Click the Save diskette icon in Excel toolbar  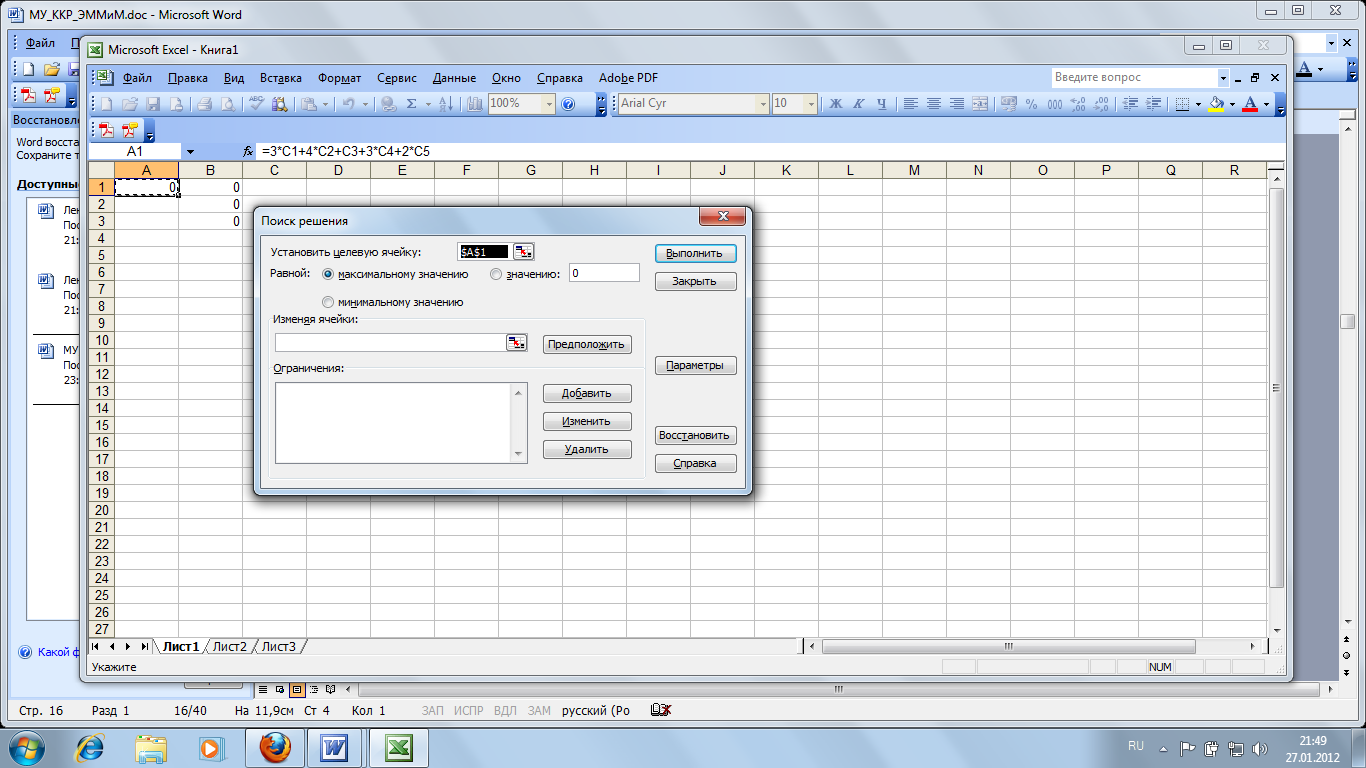tap(153, 103)
